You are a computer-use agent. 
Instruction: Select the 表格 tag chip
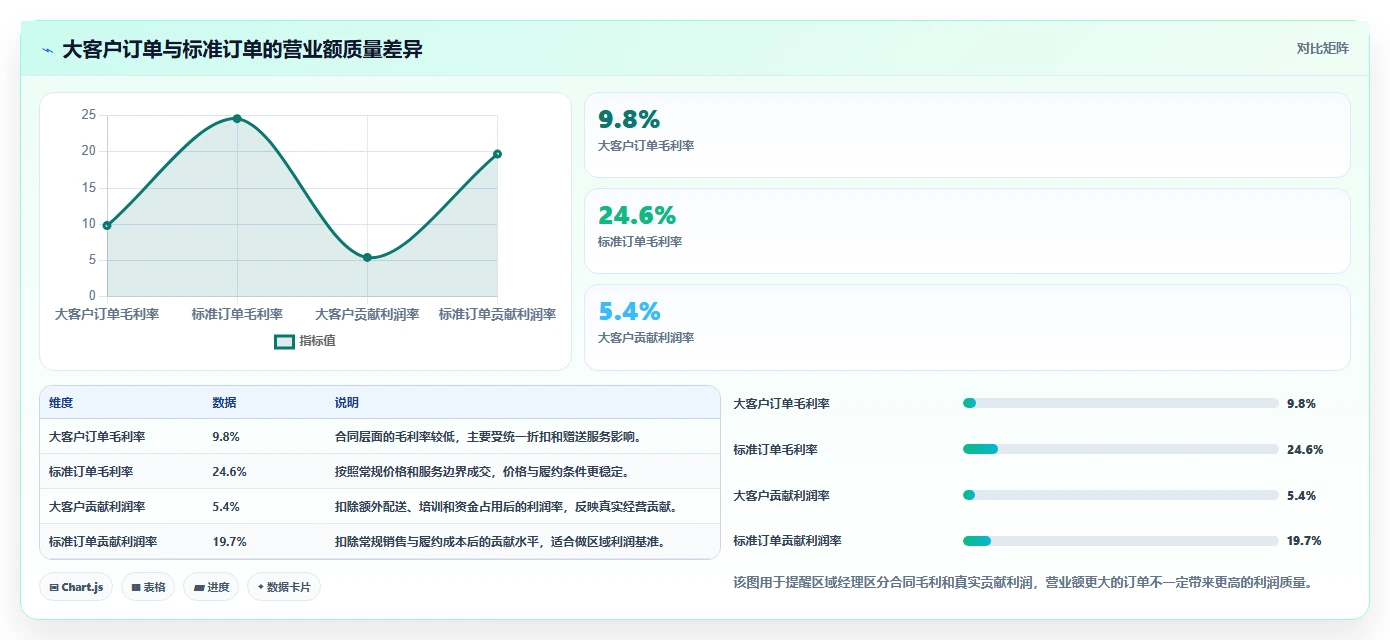click(148, 587)
